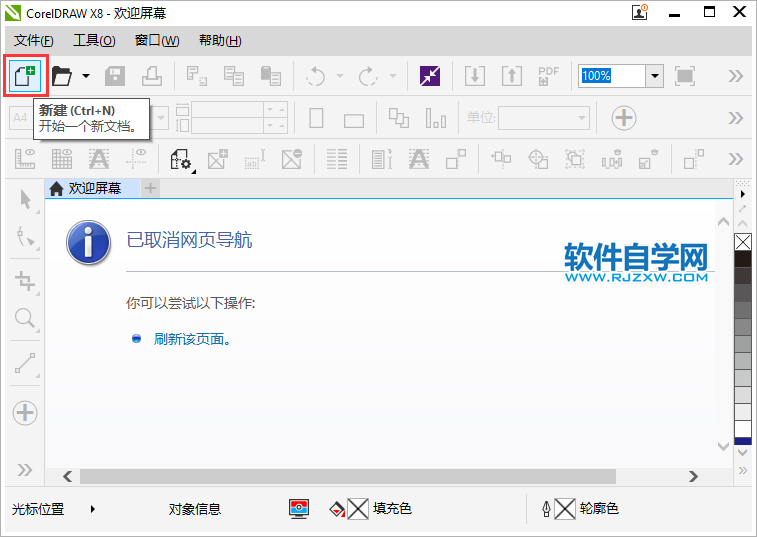The width and height of the screenshot is (757, 537).
Task: Click the color proofing monitor icon
Action: [x=299, y=509]
